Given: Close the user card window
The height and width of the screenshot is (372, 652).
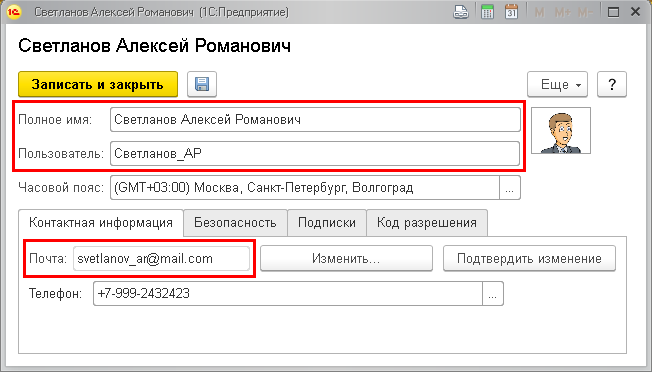Looking at the screenshot, I should point(635,12).
